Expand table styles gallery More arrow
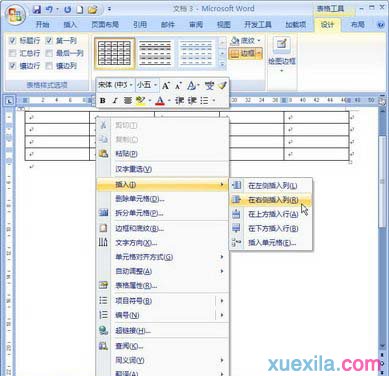The width and height of the screenshot is (389, 376). [222, 64]
